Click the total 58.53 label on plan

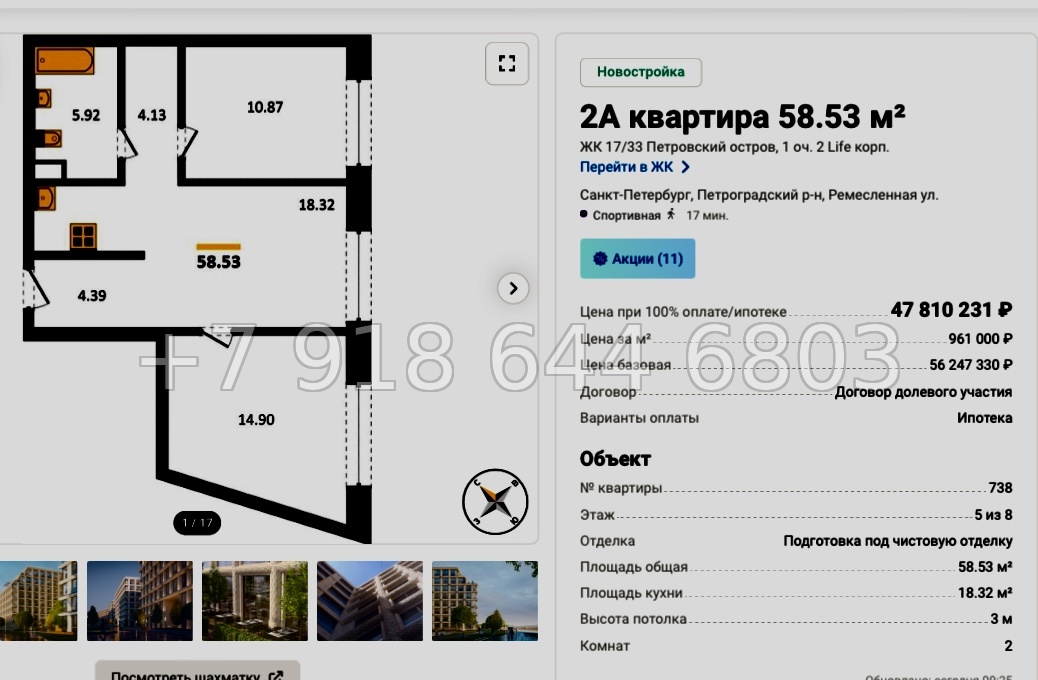point(218,262)
